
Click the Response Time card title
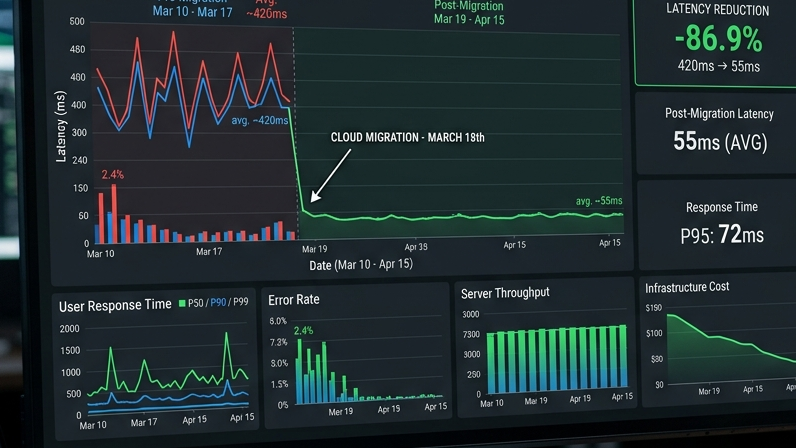pos(721,207)
